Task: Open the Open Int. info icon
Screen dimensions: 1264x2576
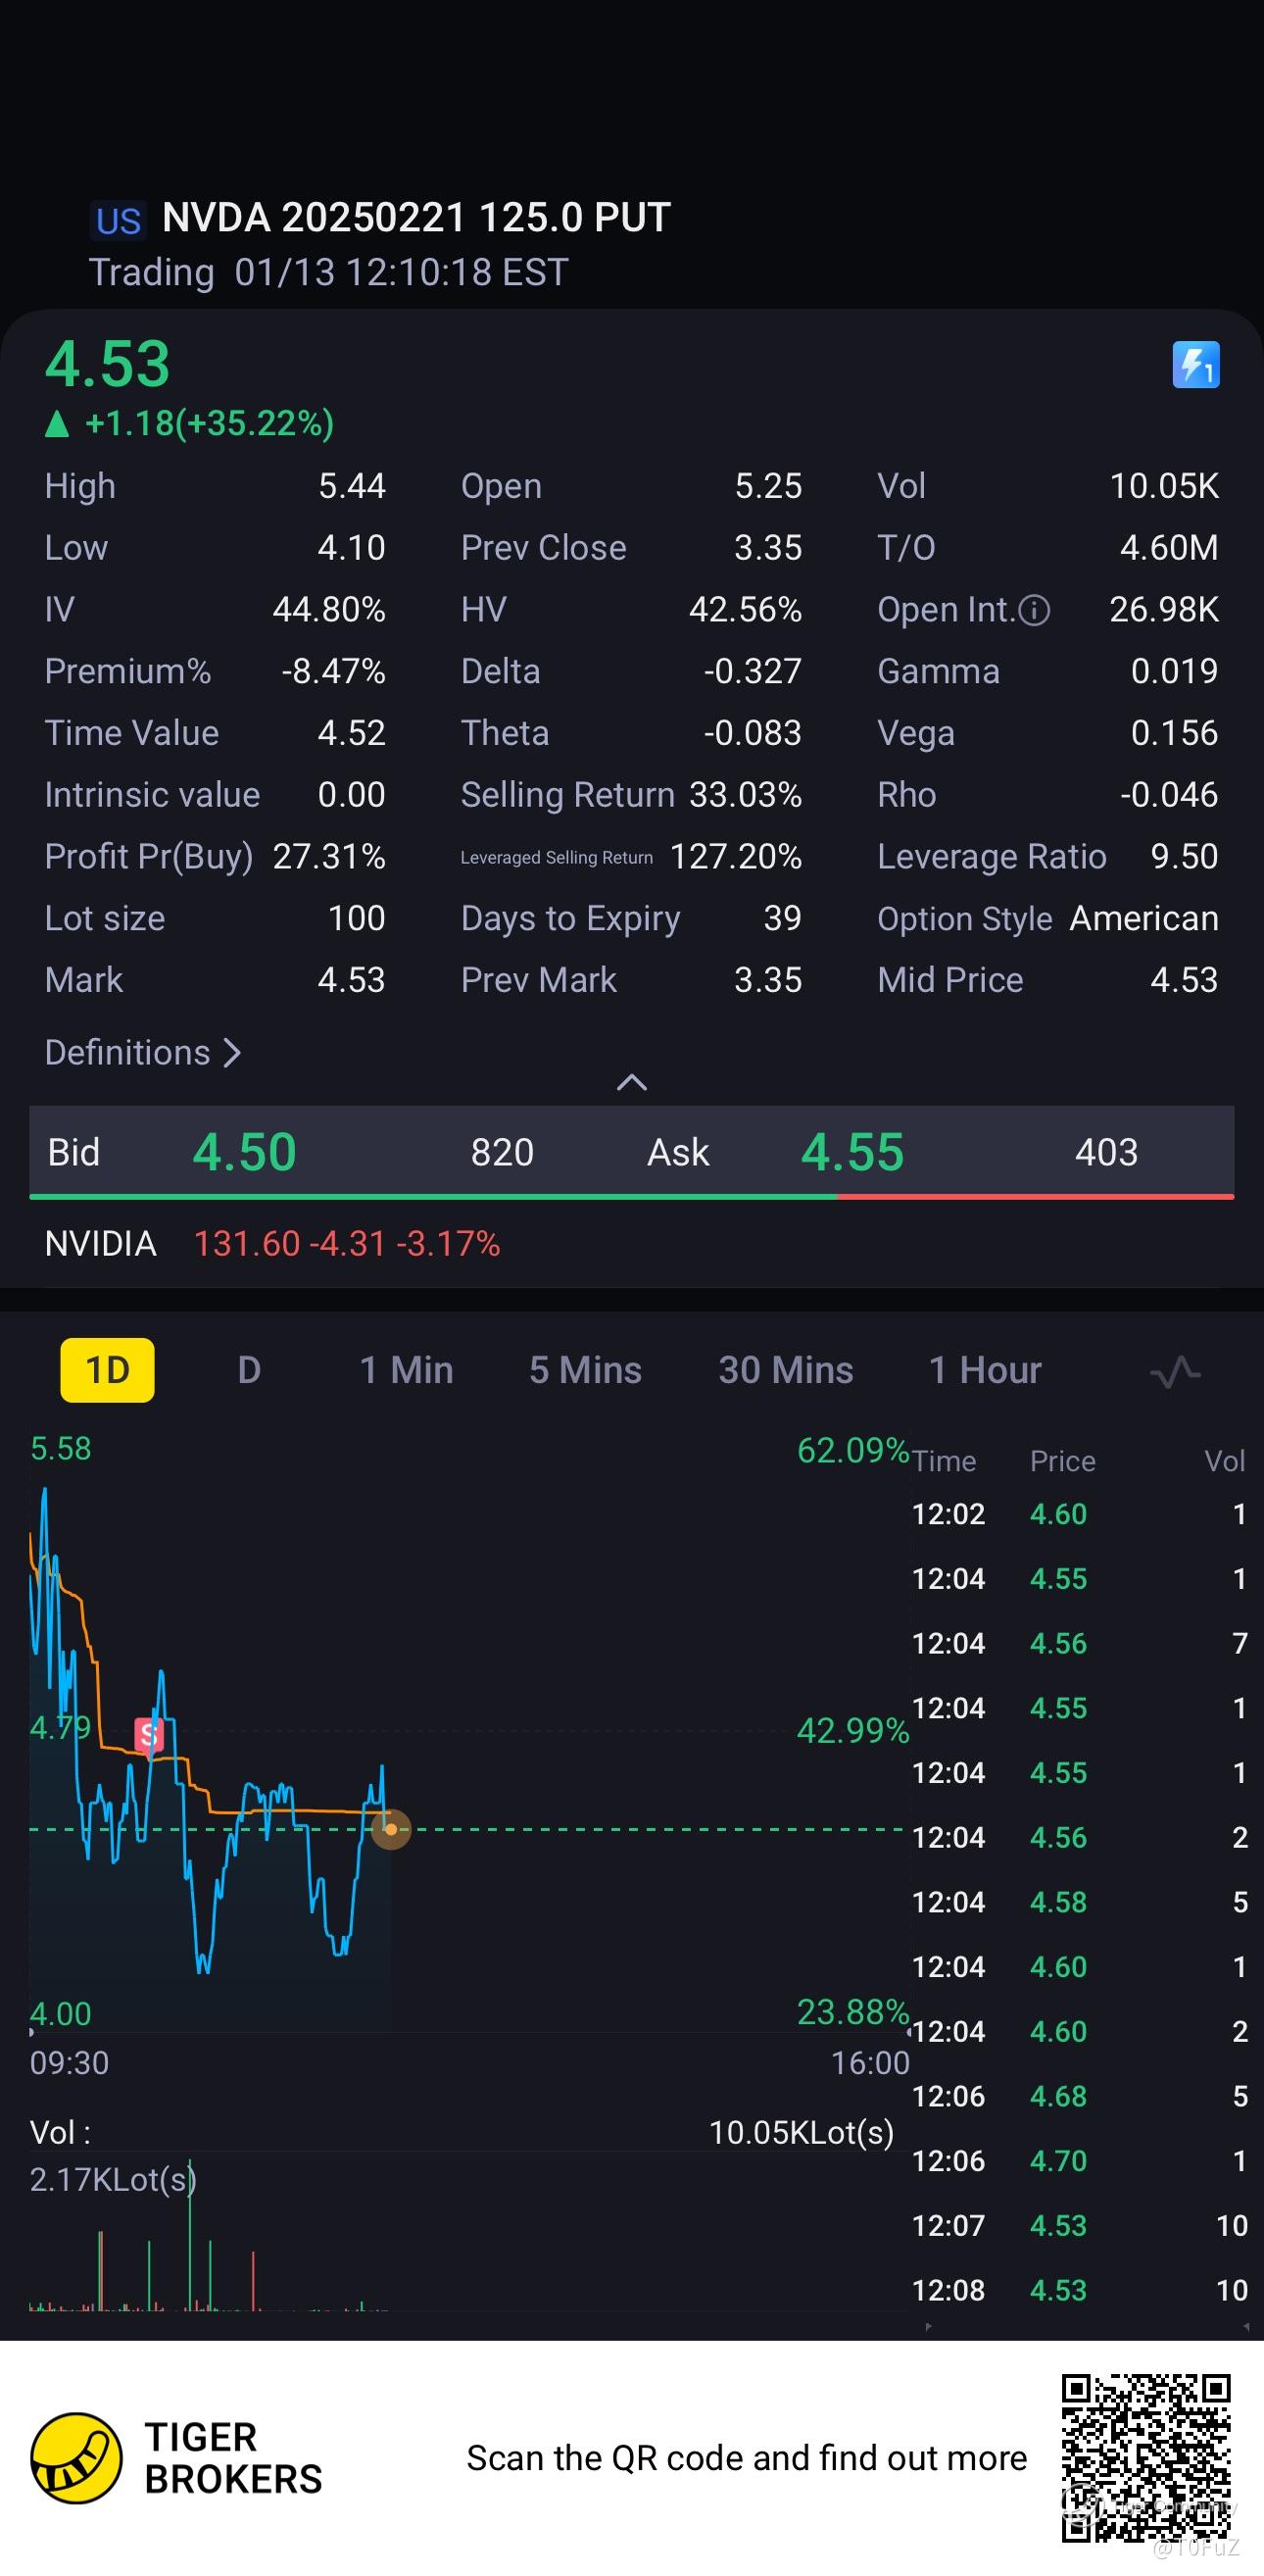Action: 1034,610
